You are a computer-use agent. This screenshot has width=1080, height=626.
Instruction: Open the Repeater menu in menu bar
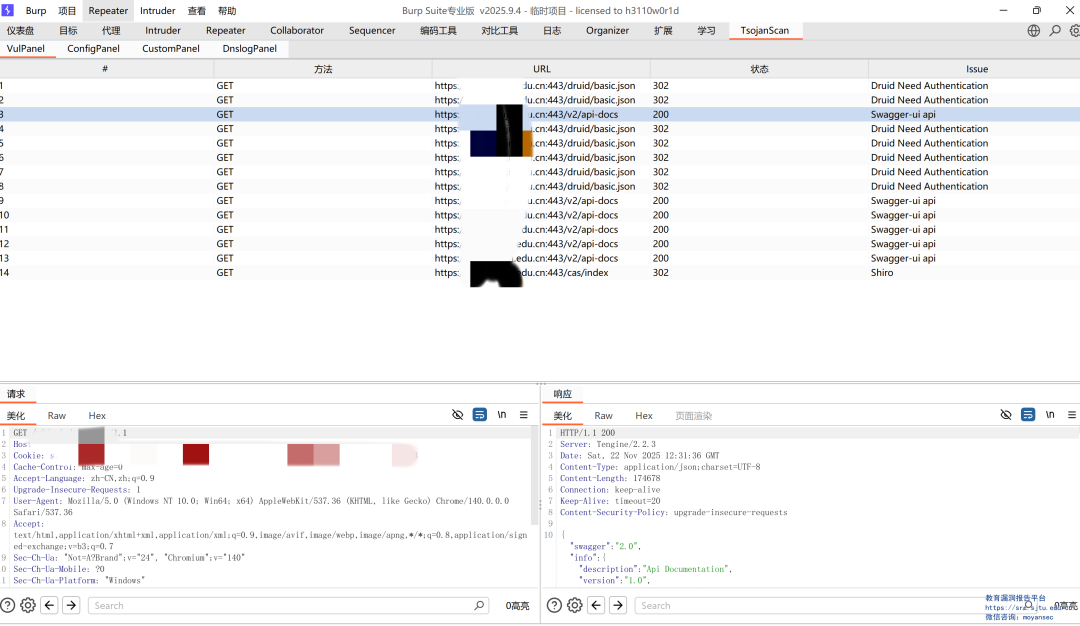point(108,11)
